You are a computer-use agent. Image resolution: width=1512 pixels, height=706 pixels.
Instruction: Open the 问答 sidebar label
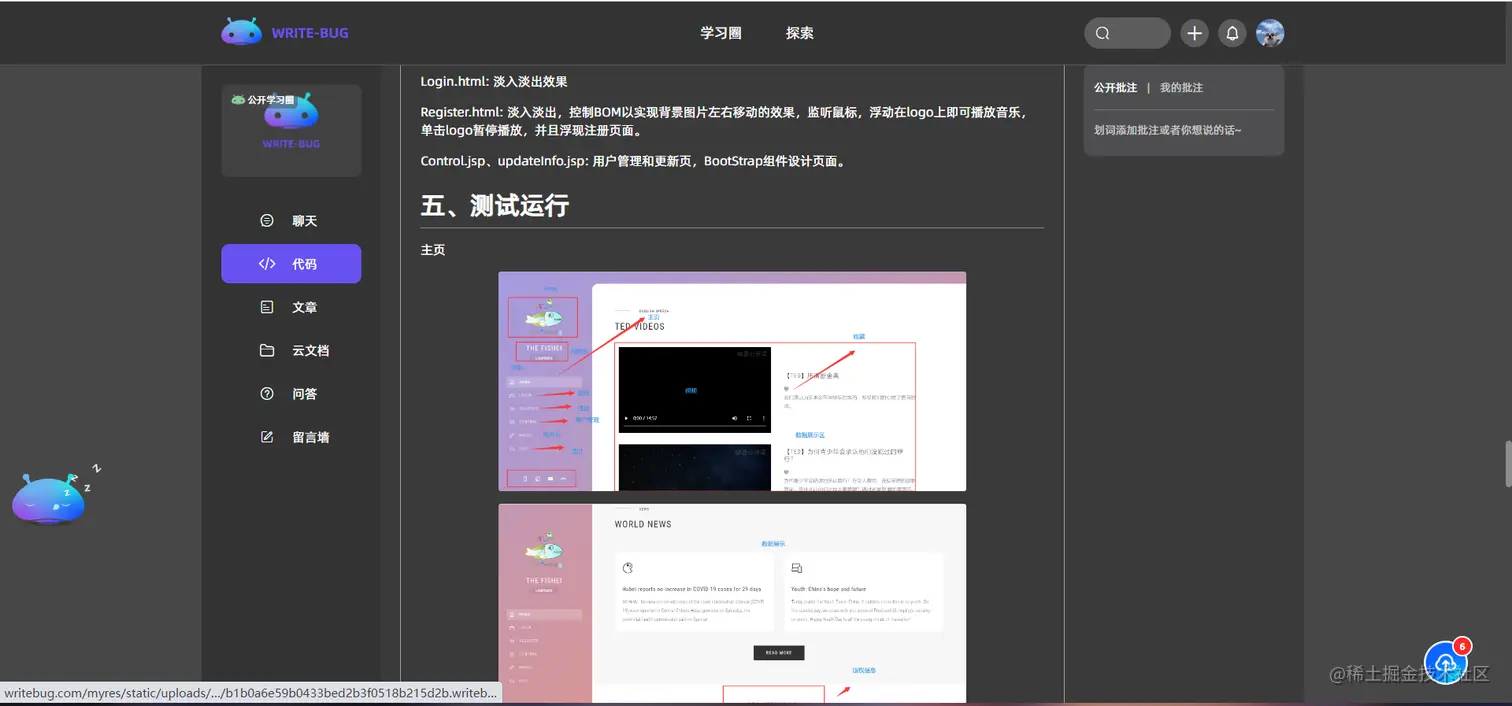pos(304,394)
